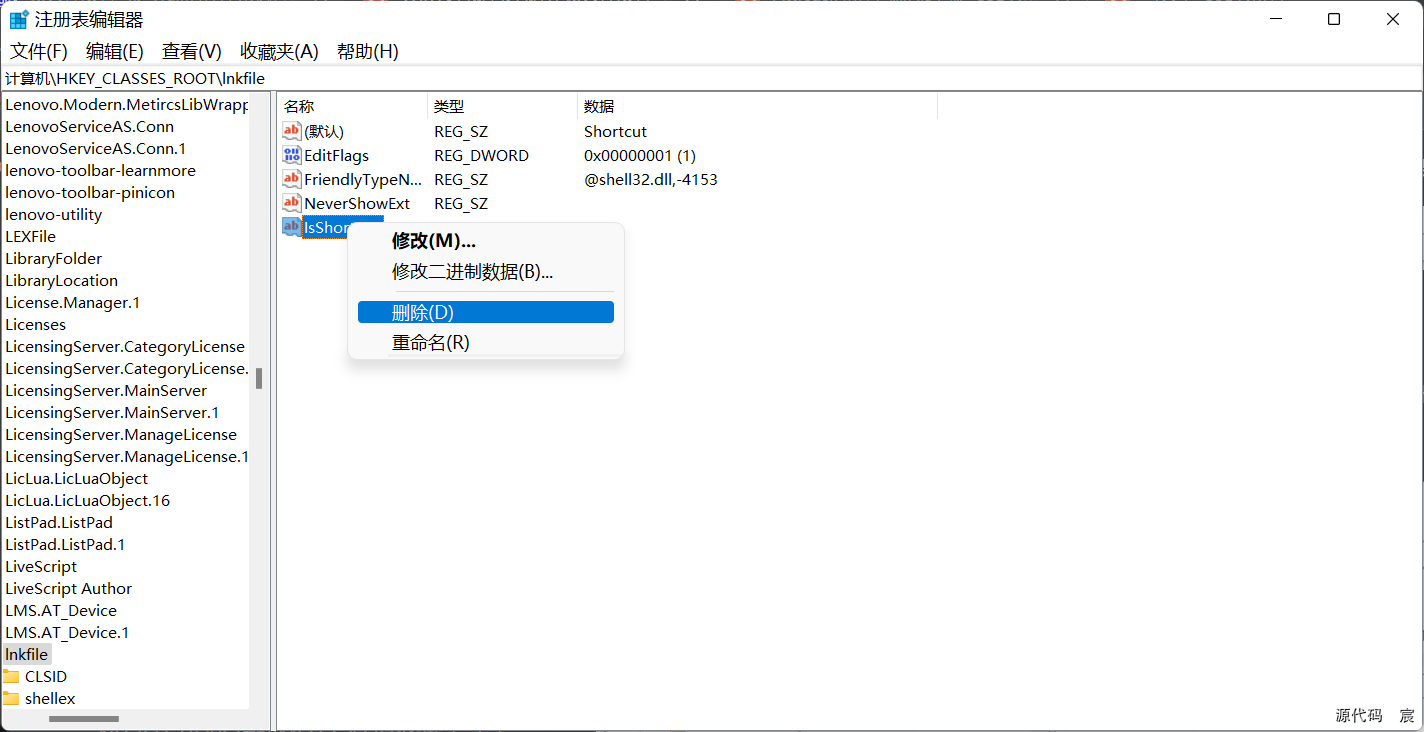Select the LicensingServer.ManageLicense key
The width and height of the screenshot is (1424, 732).
pyautogui.click(x=121, y=434)
